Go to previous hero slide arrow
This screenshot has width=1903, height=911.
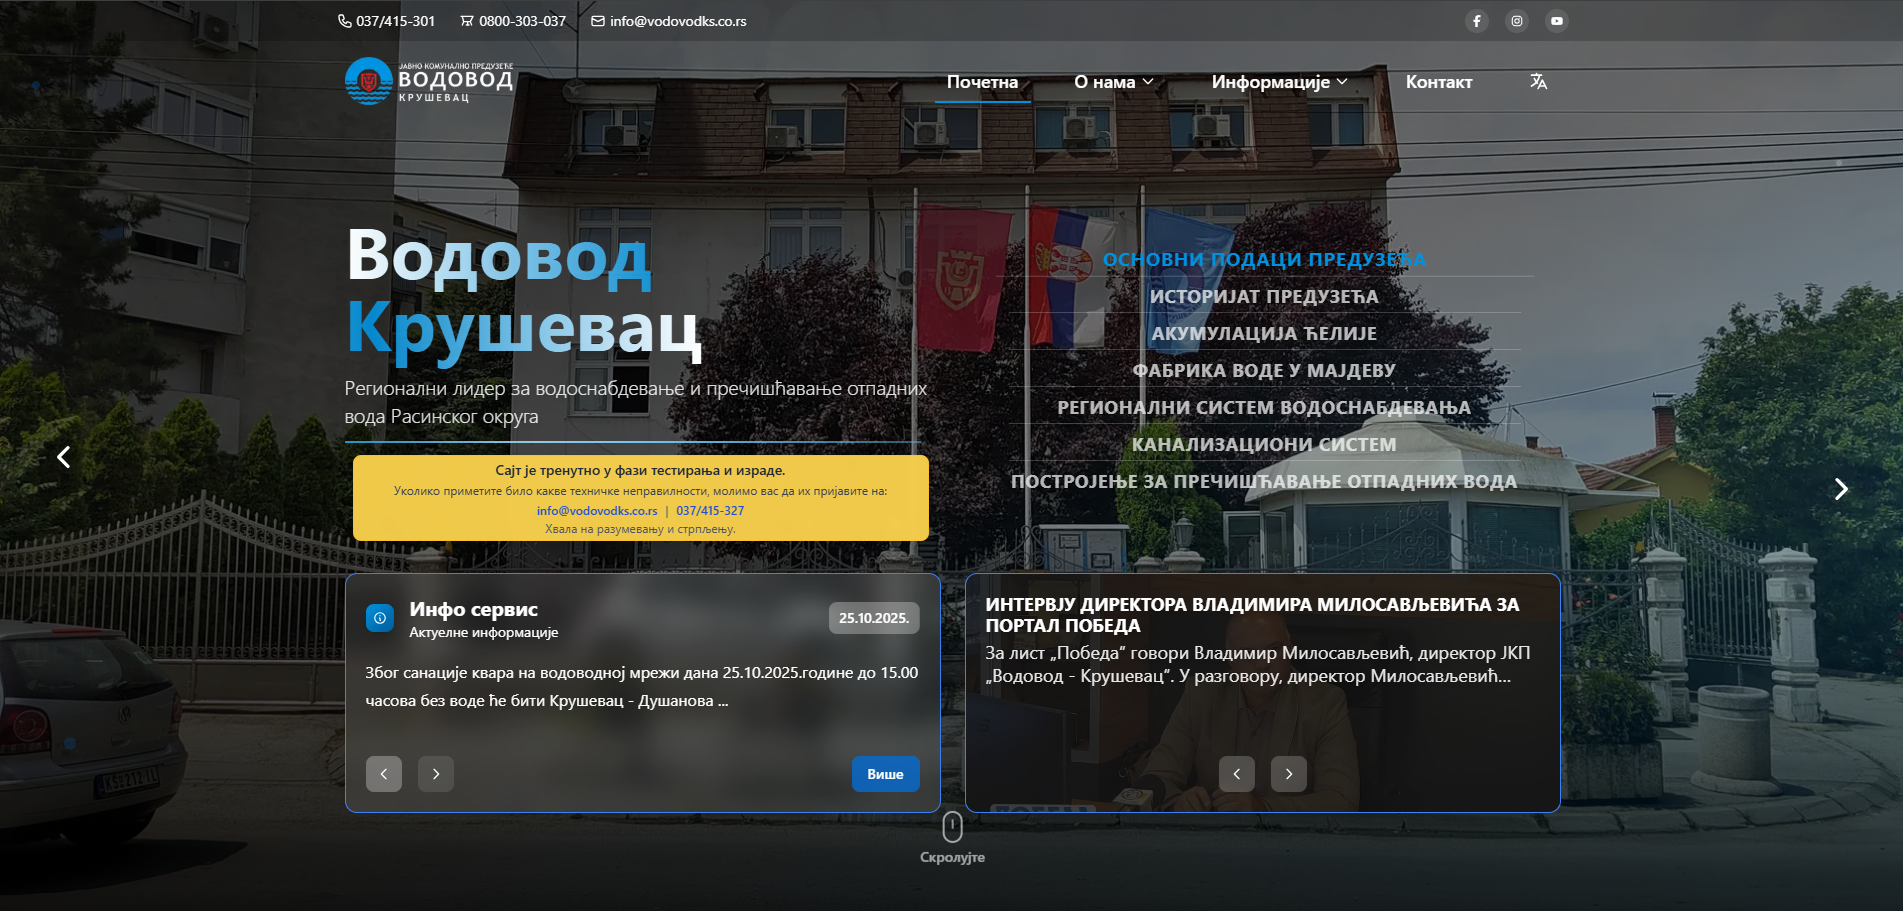coord(64,457)
